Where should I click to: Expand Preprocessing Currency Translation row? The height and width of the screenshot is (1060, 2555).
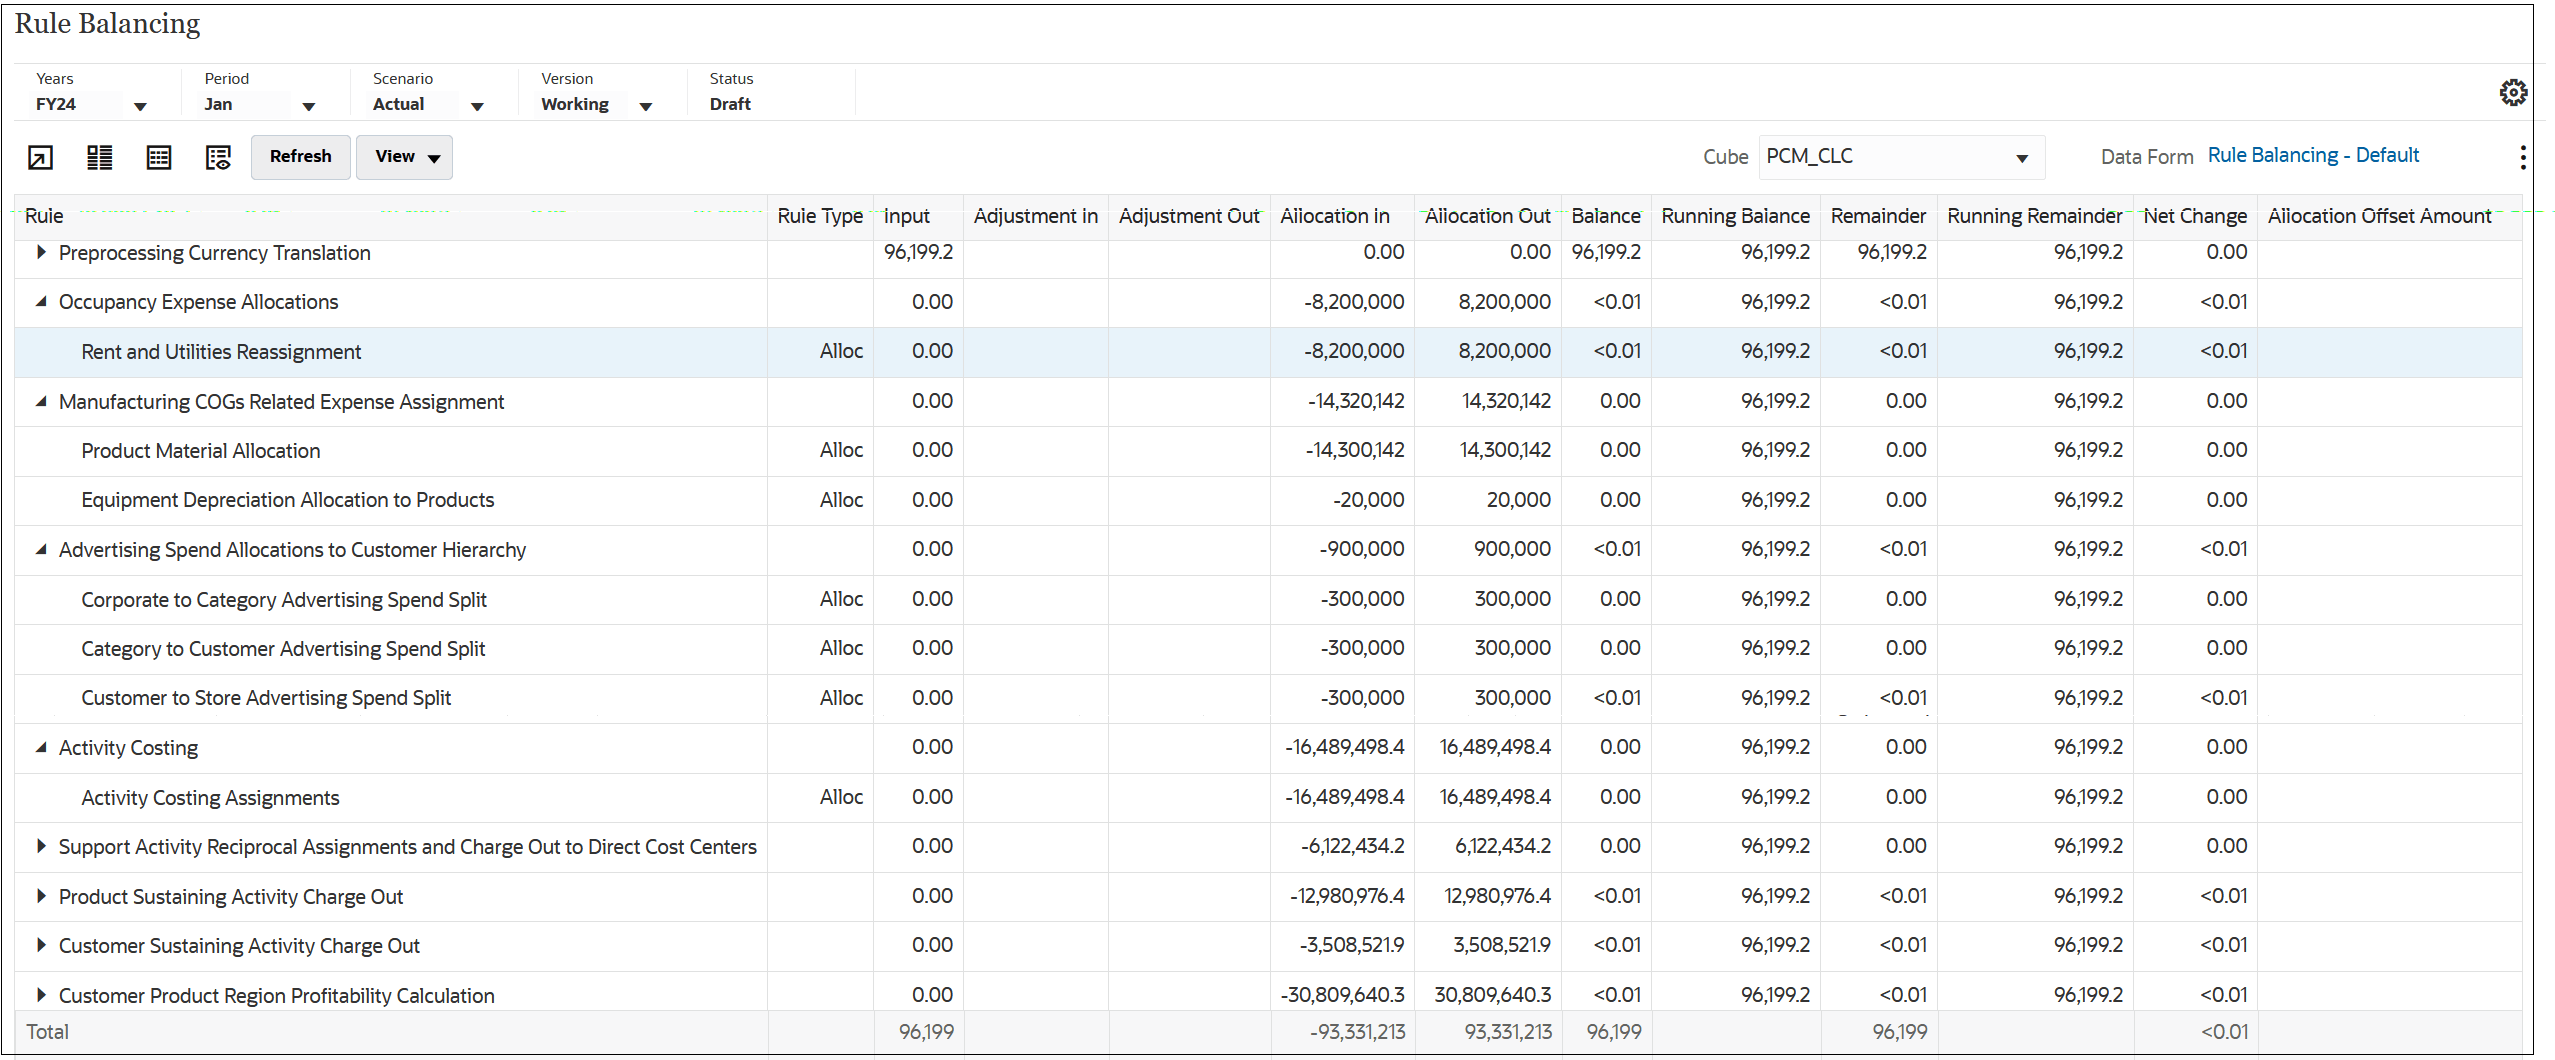[41, 252]
